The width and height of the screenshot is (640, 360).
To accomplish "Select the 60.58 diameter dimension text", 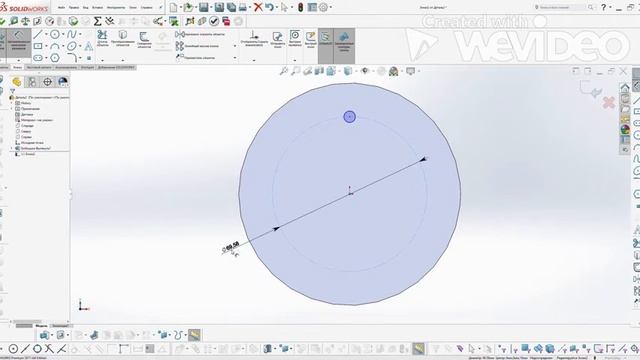I will (x=232, y=246).
